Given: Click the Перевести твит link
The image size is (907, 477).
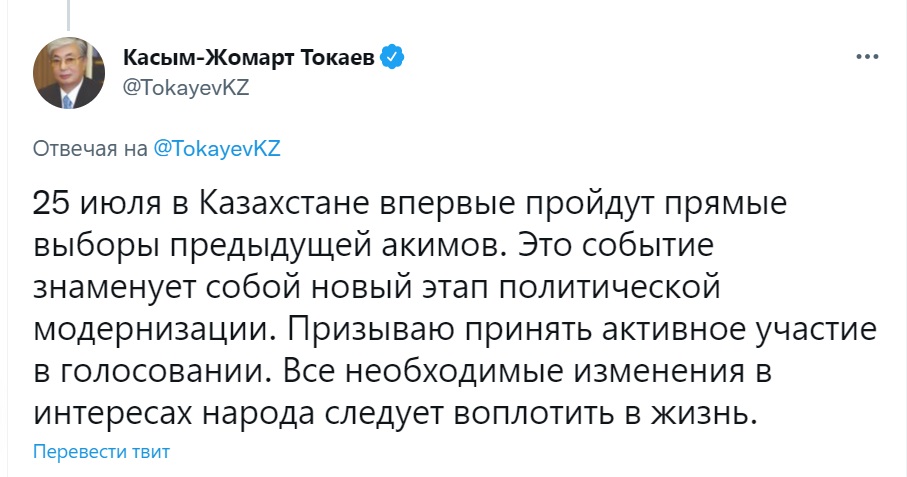Looking at the screenshot, I should click(102, 451).
